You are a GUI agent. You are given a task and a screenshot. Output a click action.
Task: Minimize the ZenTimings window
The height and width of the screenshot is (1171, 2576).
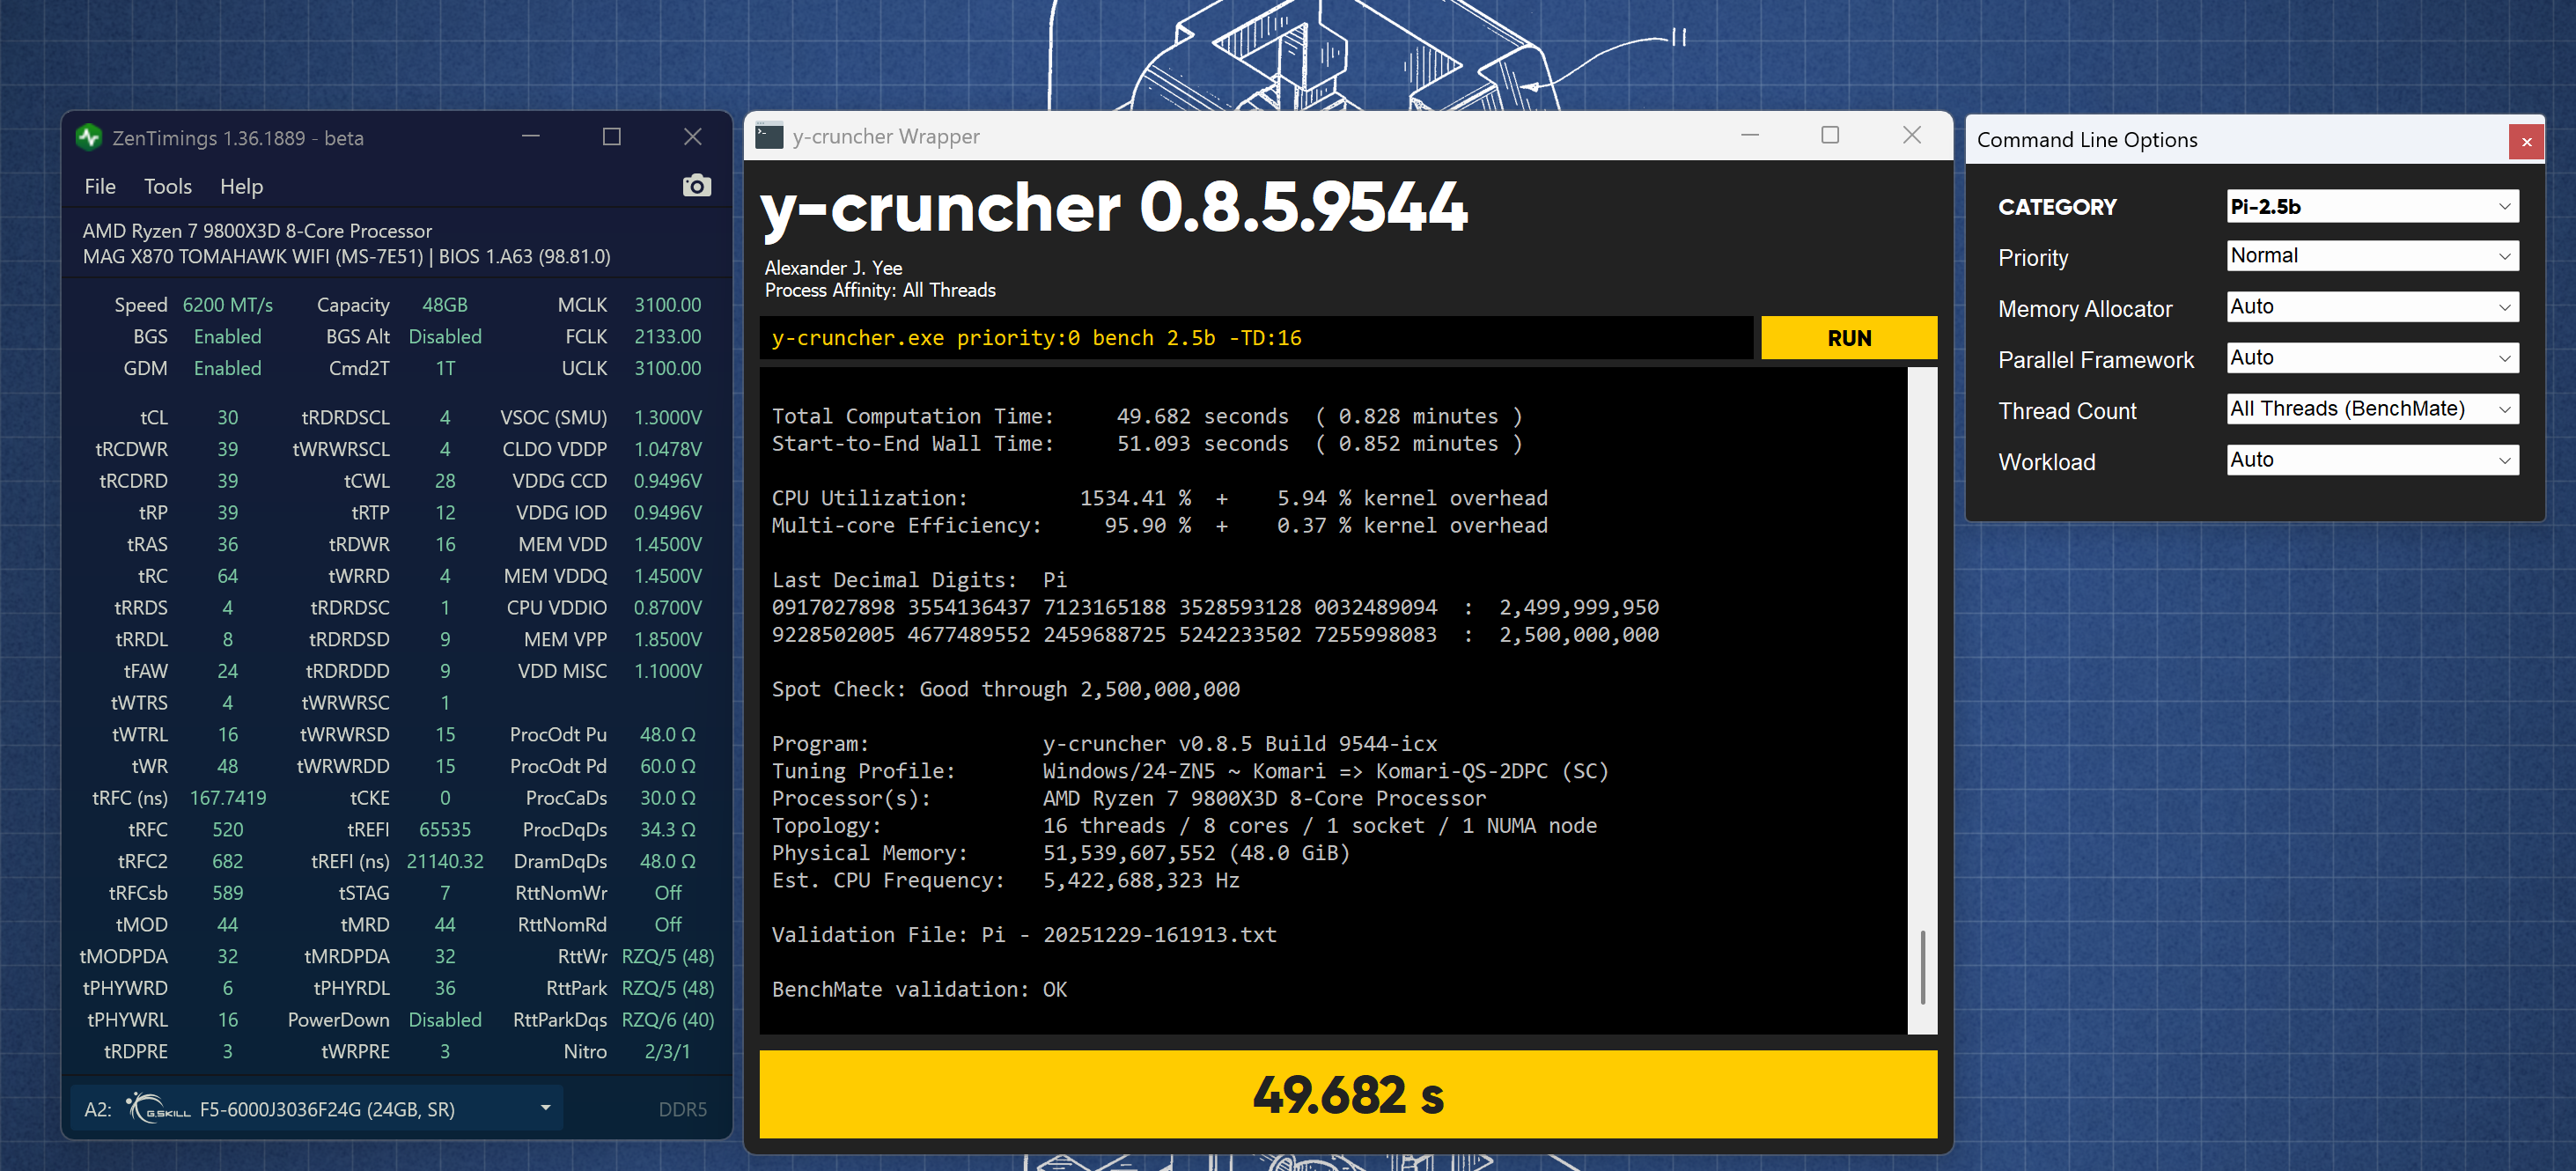[531, 137]
